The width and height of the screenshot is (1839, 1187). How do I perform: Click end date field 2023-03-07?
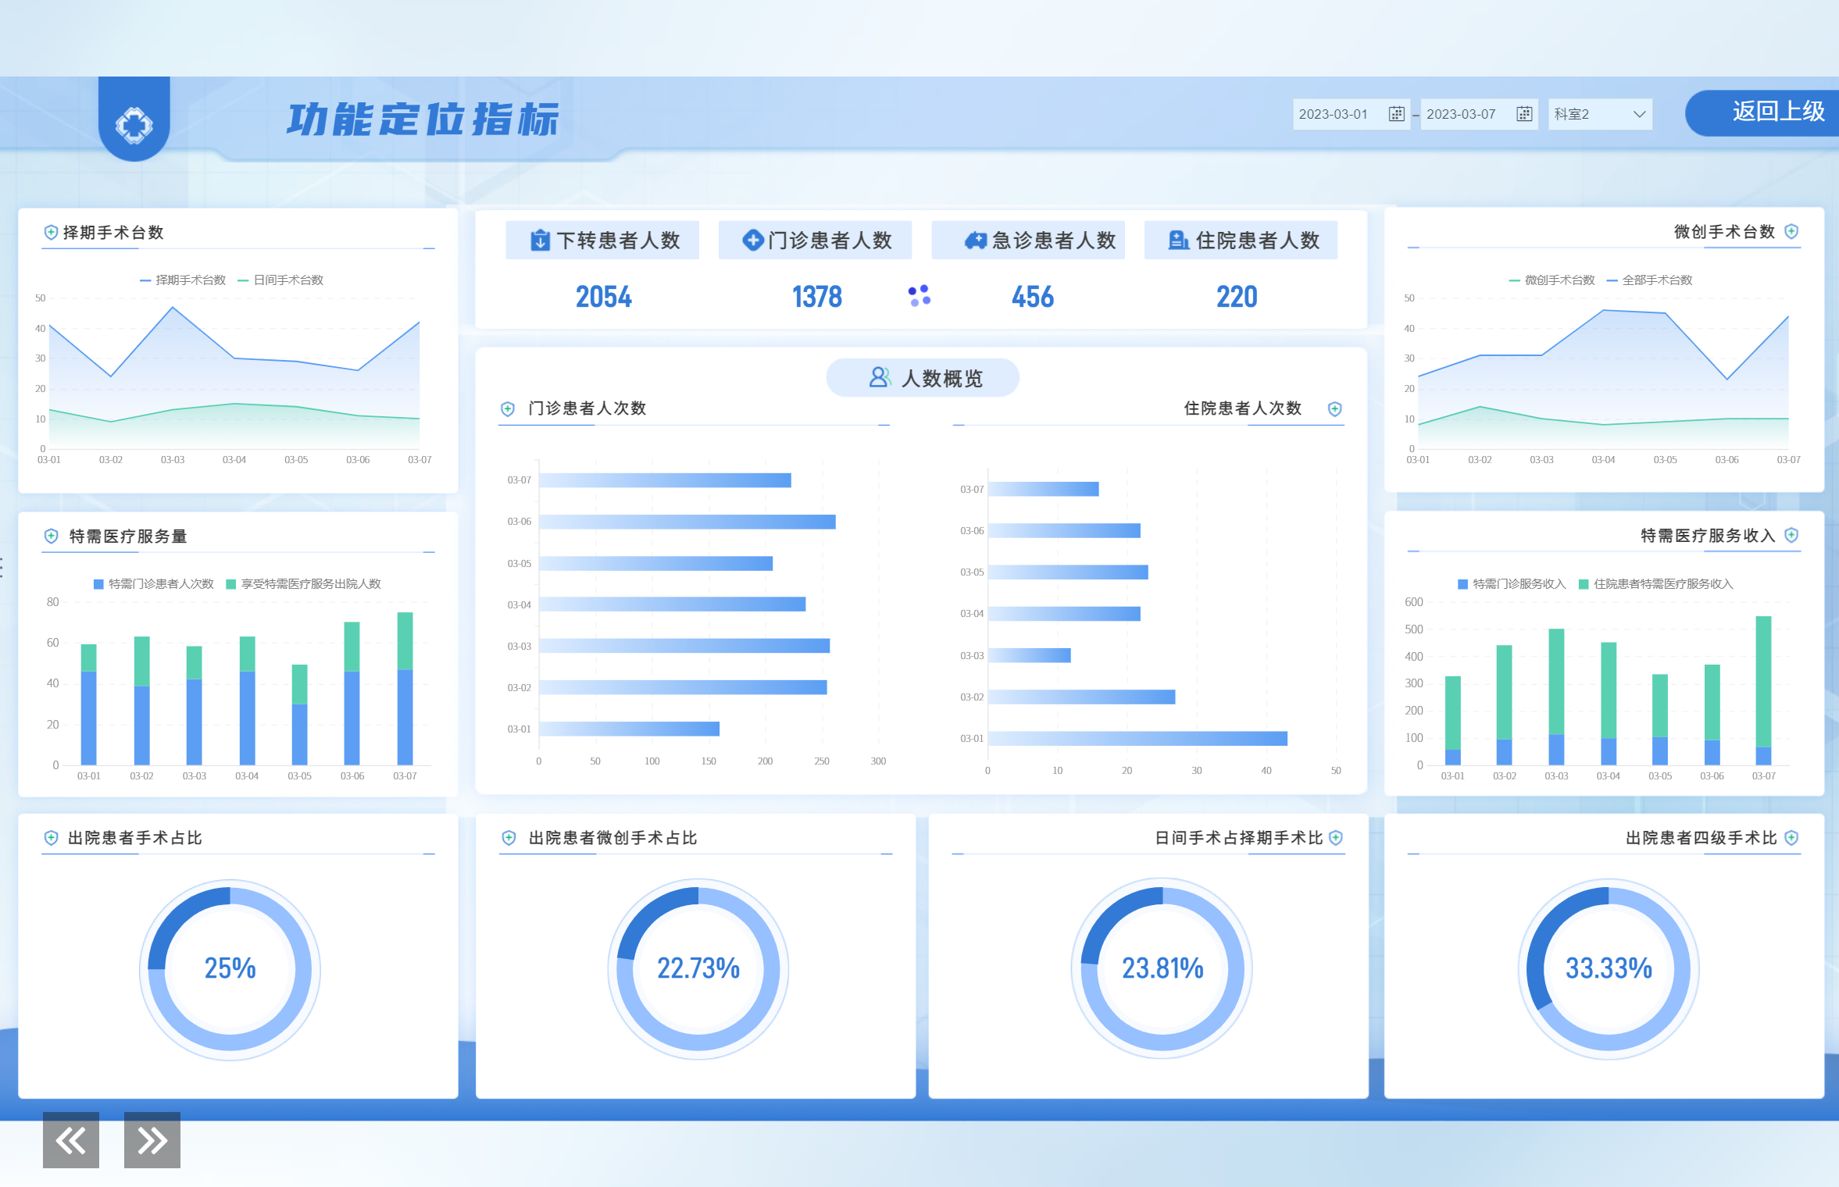1479,114
